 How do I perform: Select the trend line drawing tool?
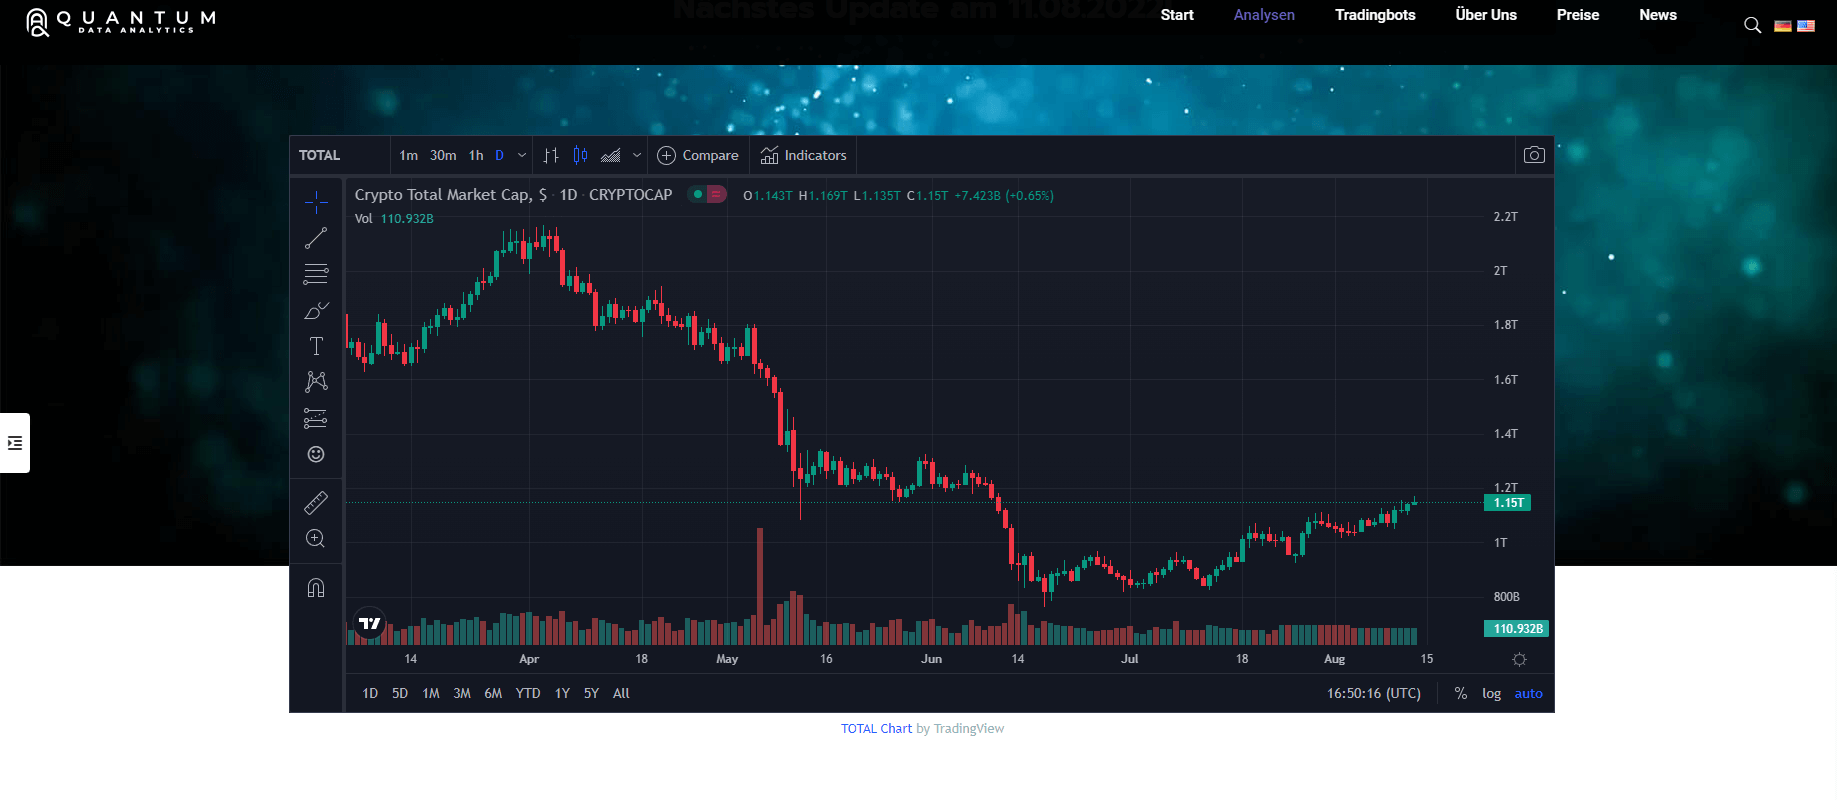click(x=316, y=238)
